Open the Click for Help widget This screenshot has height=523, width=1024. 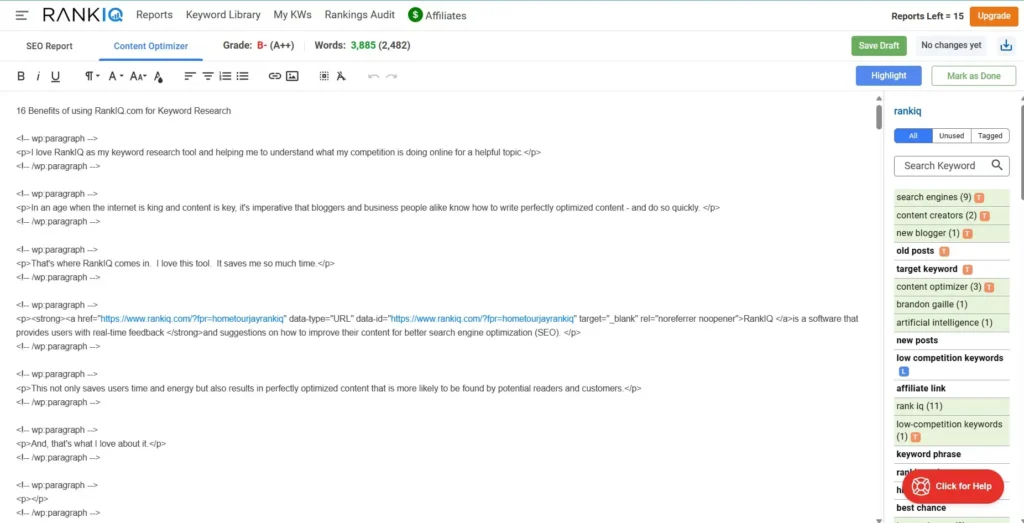(x=953, y=486)
